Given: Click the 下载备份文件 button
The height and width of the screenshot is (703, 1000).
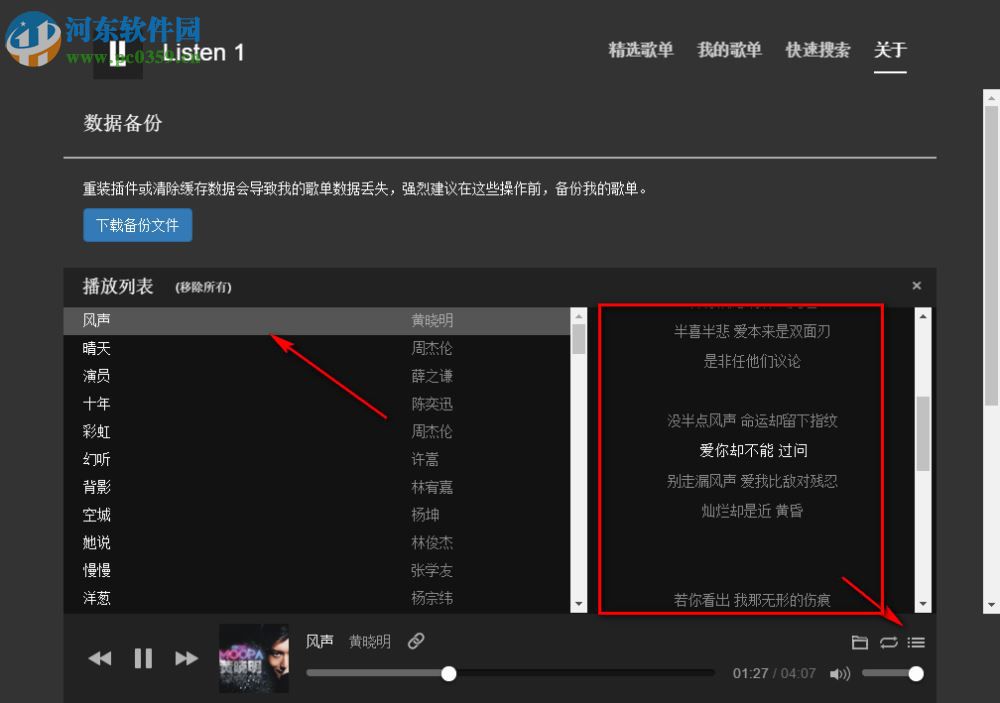Looking at the screenshot, I should (x=137, y=225).
